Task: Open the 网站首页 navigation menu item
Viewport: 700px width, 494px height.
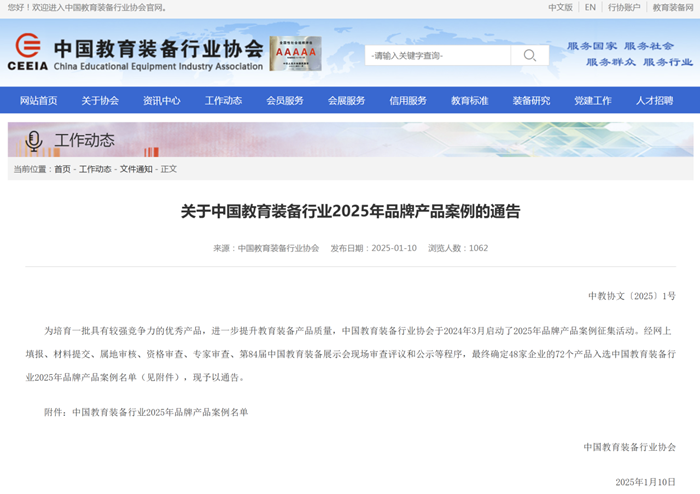Action: click(38, 100)
